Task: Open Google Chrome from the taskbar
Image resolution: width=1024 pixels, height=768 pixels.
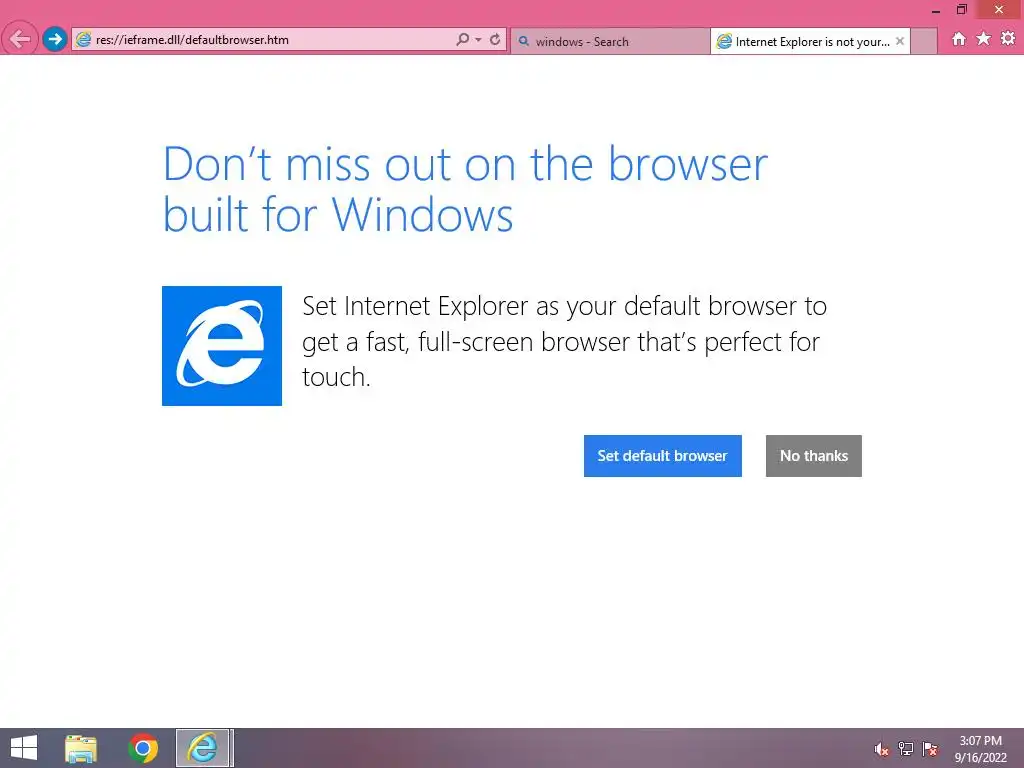Action: point(143,748)
